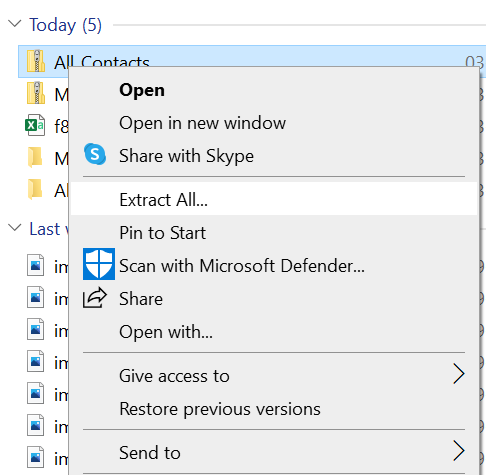Select the second zipped folder icon

[36, 93]
